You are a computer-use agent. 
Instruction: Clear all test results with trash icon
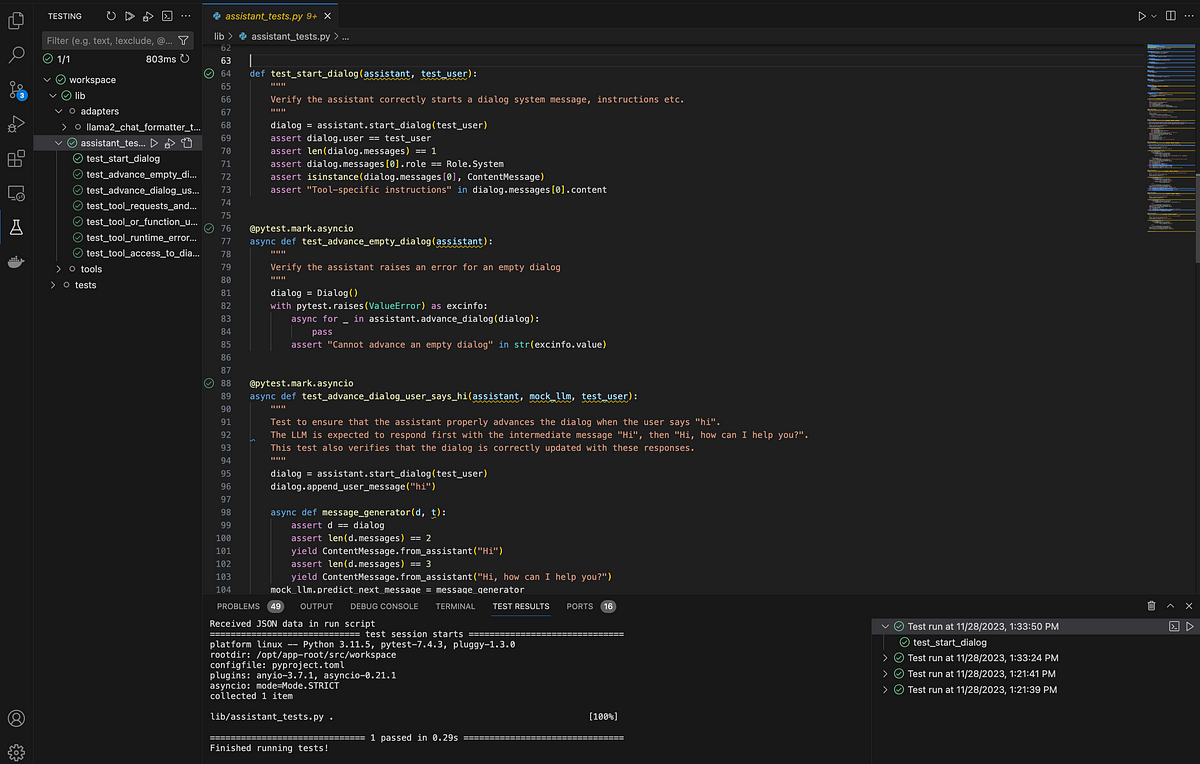pyautogui.click(x=1152, y=606)
